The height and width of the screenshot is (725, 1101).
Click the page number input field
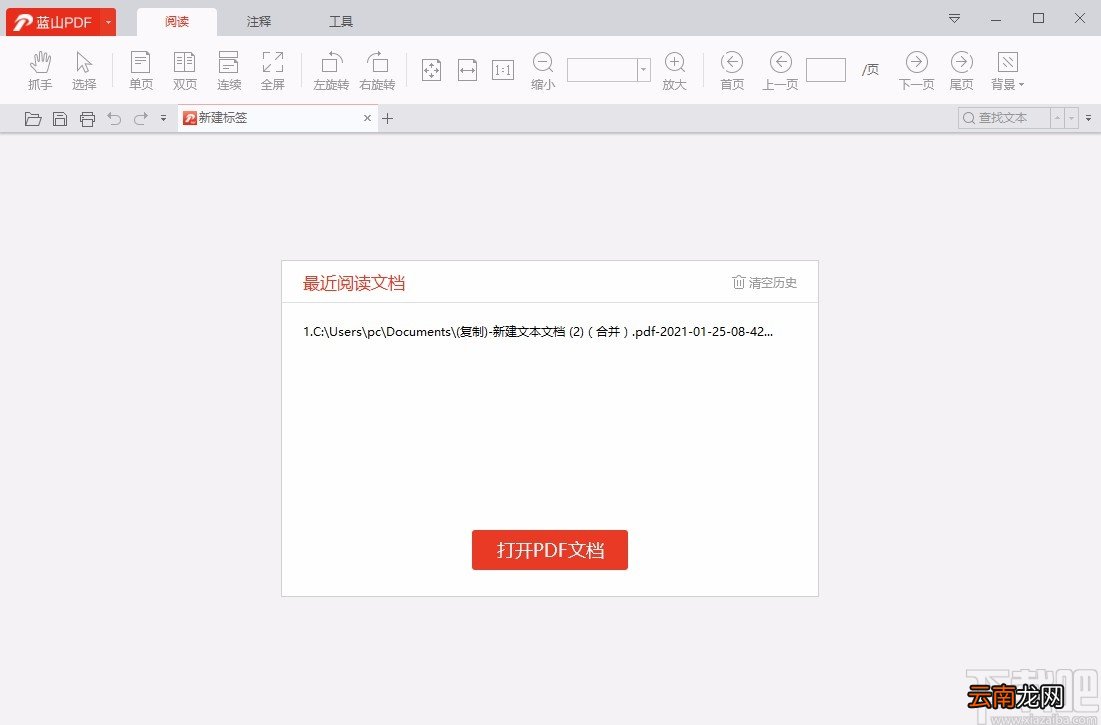tap(826, 69)
